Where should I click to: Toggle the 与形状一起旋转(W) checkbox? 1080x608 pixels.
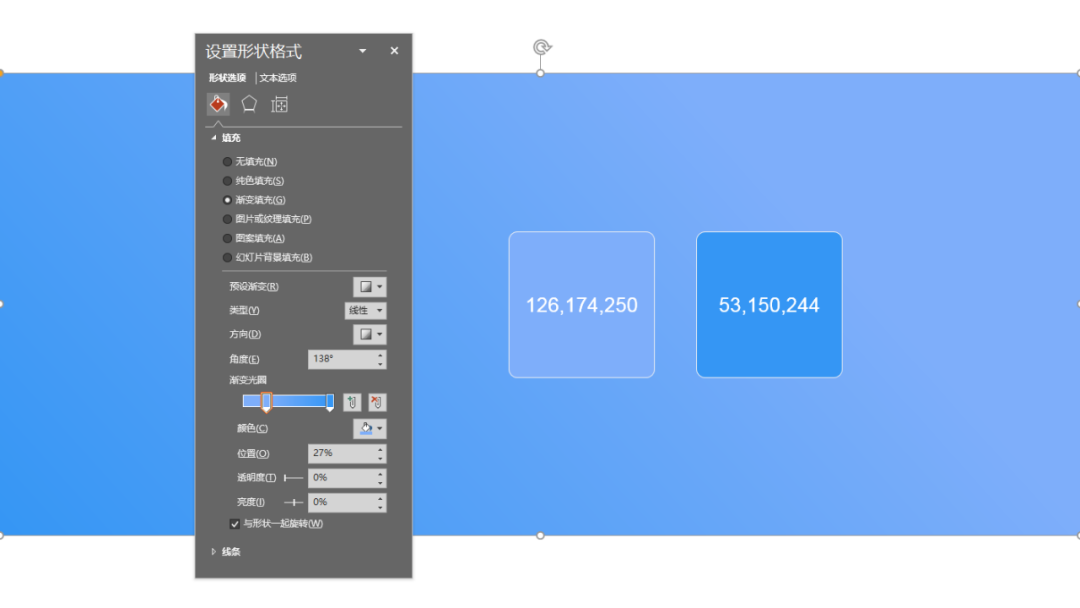click(235, 524)
